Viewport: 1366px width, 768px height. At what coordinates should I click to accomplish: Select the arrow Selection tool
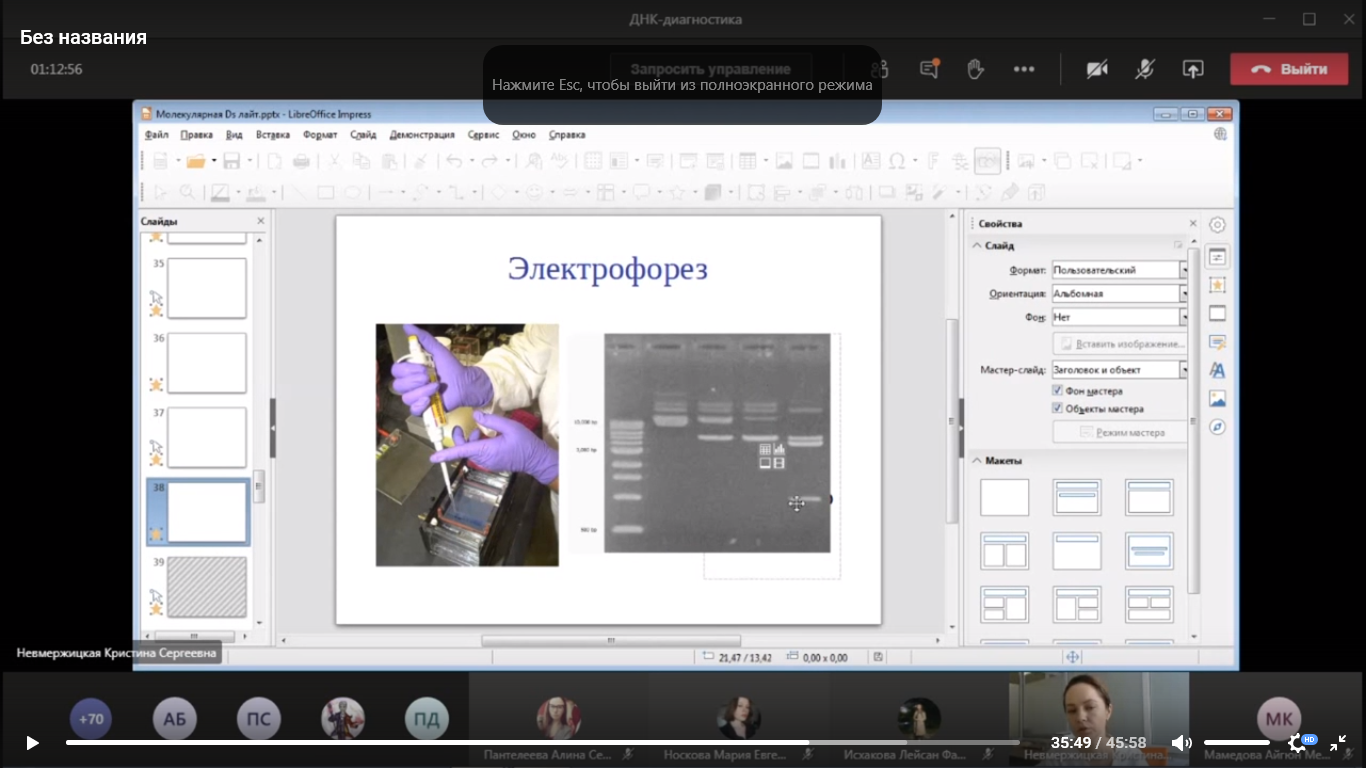pos(160,192)
